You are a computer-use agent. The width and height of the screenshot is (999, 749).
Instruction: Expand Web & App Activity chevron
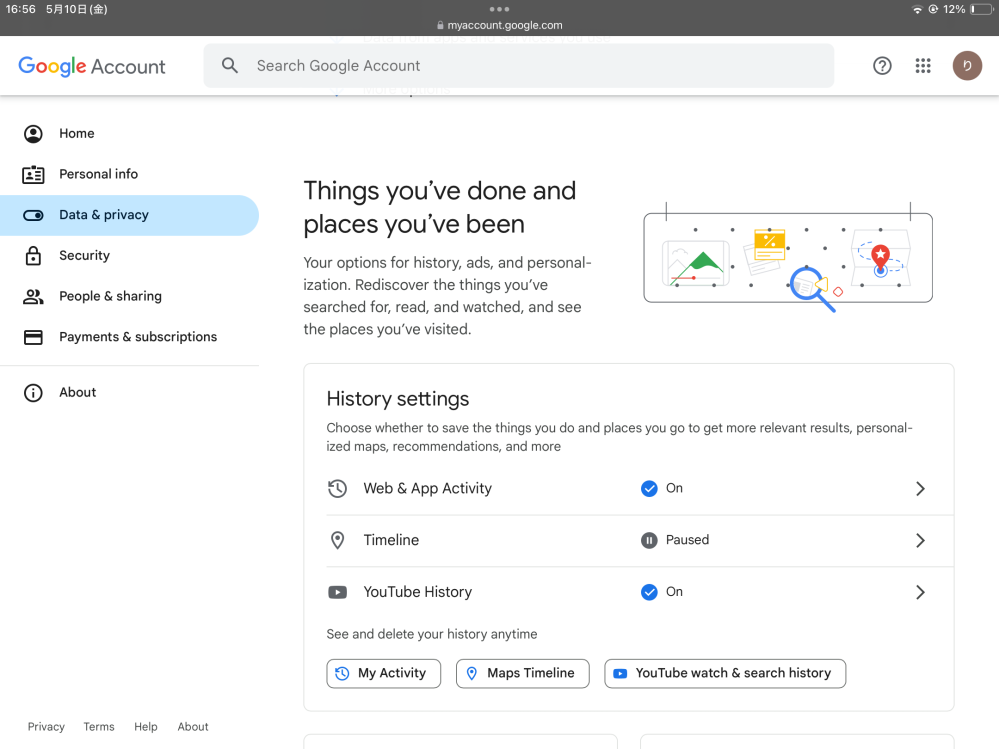[x=920, y=489]
